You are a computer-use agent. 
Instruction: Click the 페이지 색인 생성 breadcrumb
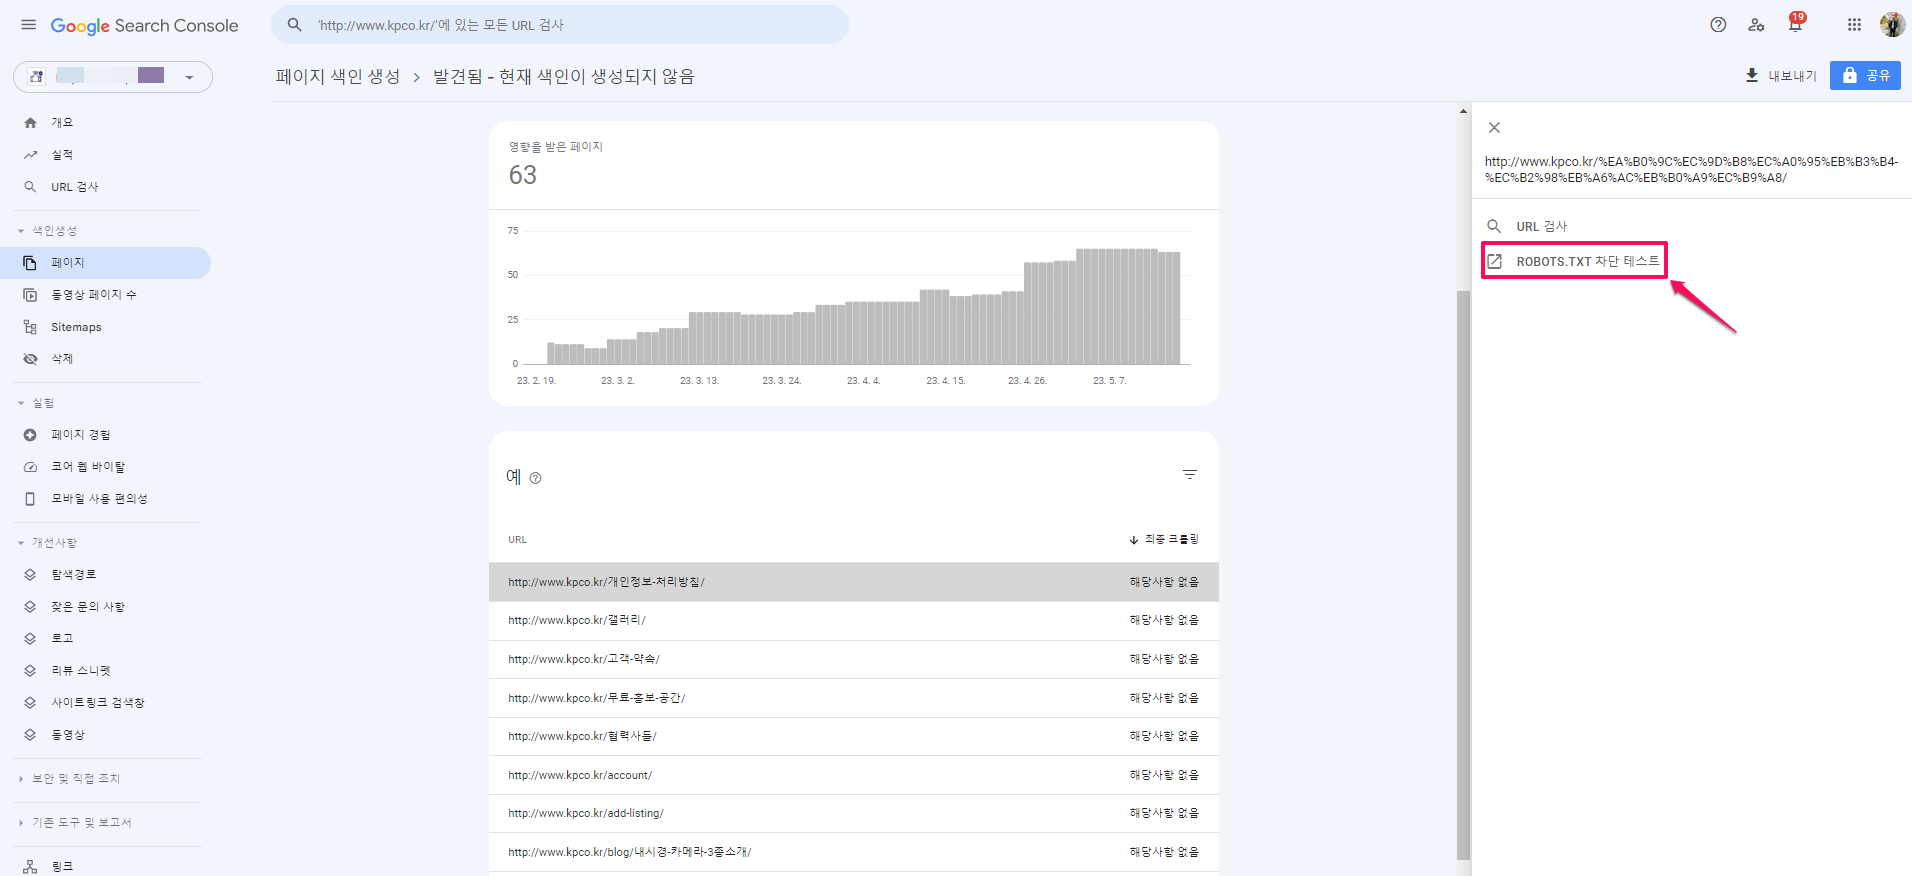tap(338, 77)
